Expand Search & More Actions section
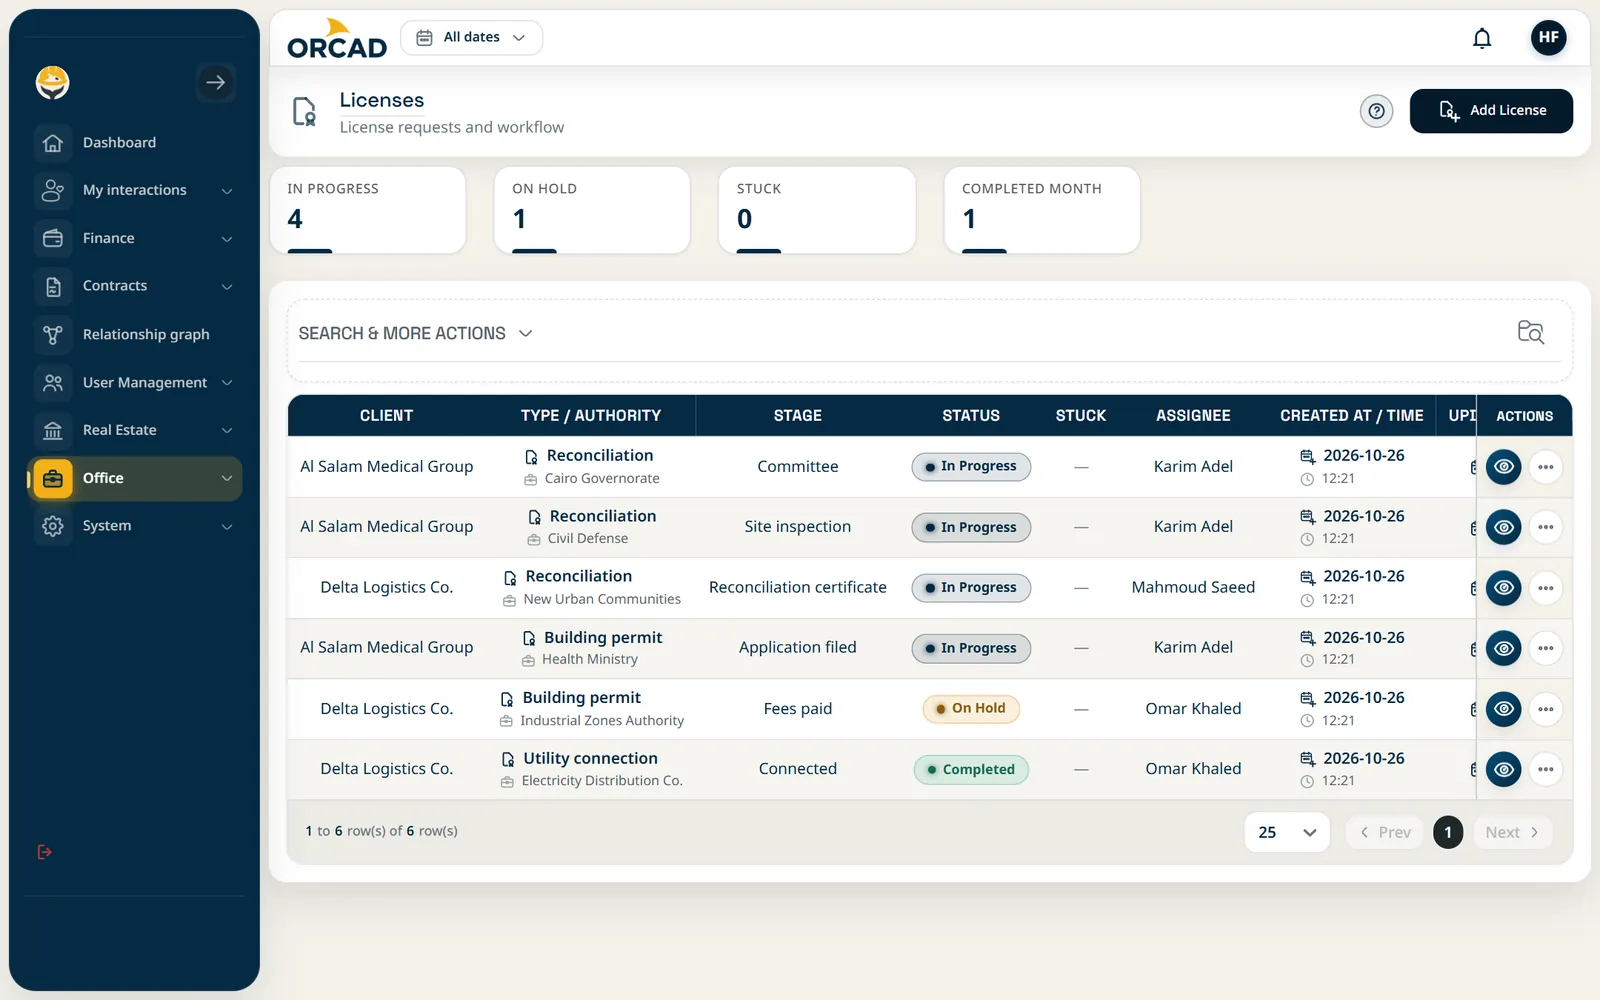The image size is (1600, 1000). click(x=415, y=333)
